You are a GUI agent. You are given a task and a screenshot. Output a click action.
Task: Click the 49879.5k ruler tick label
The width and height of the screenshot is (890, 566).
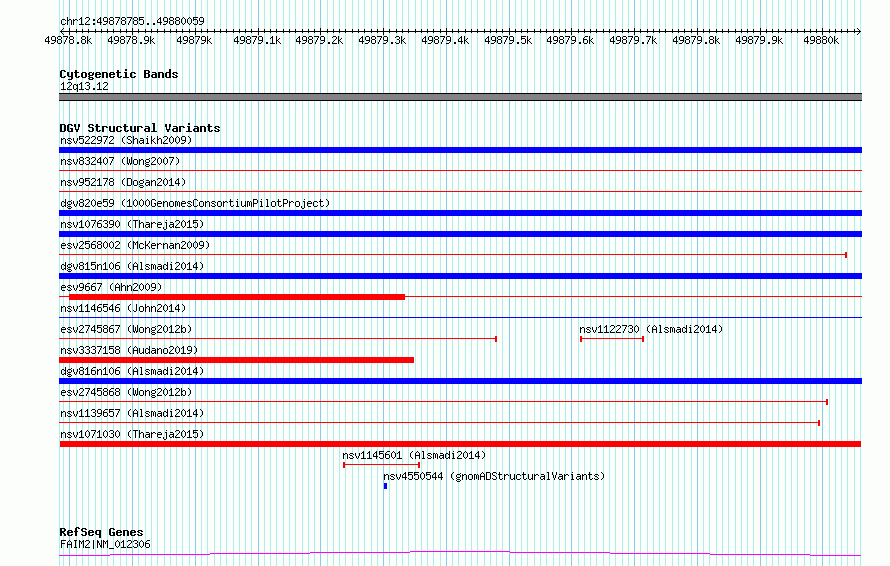click(x=509, y=40)
